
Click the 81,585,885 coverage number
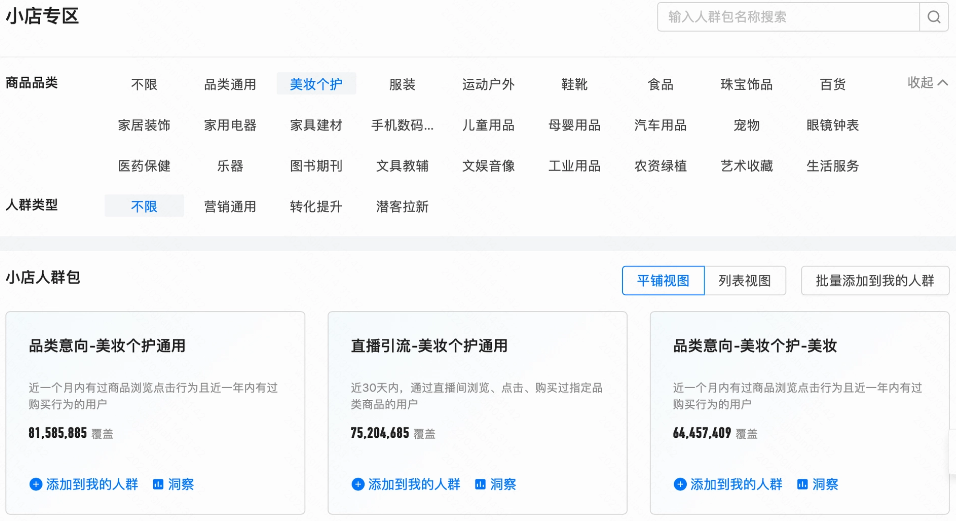coord(58,433)
